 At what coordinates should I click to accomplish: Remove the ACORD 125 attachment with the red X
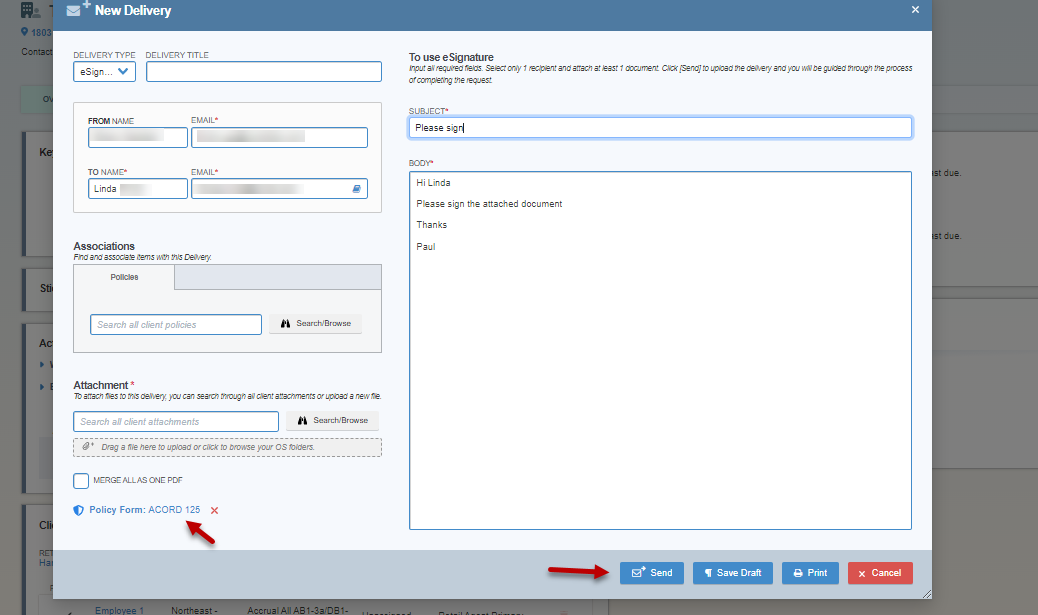tap(212, 510)
